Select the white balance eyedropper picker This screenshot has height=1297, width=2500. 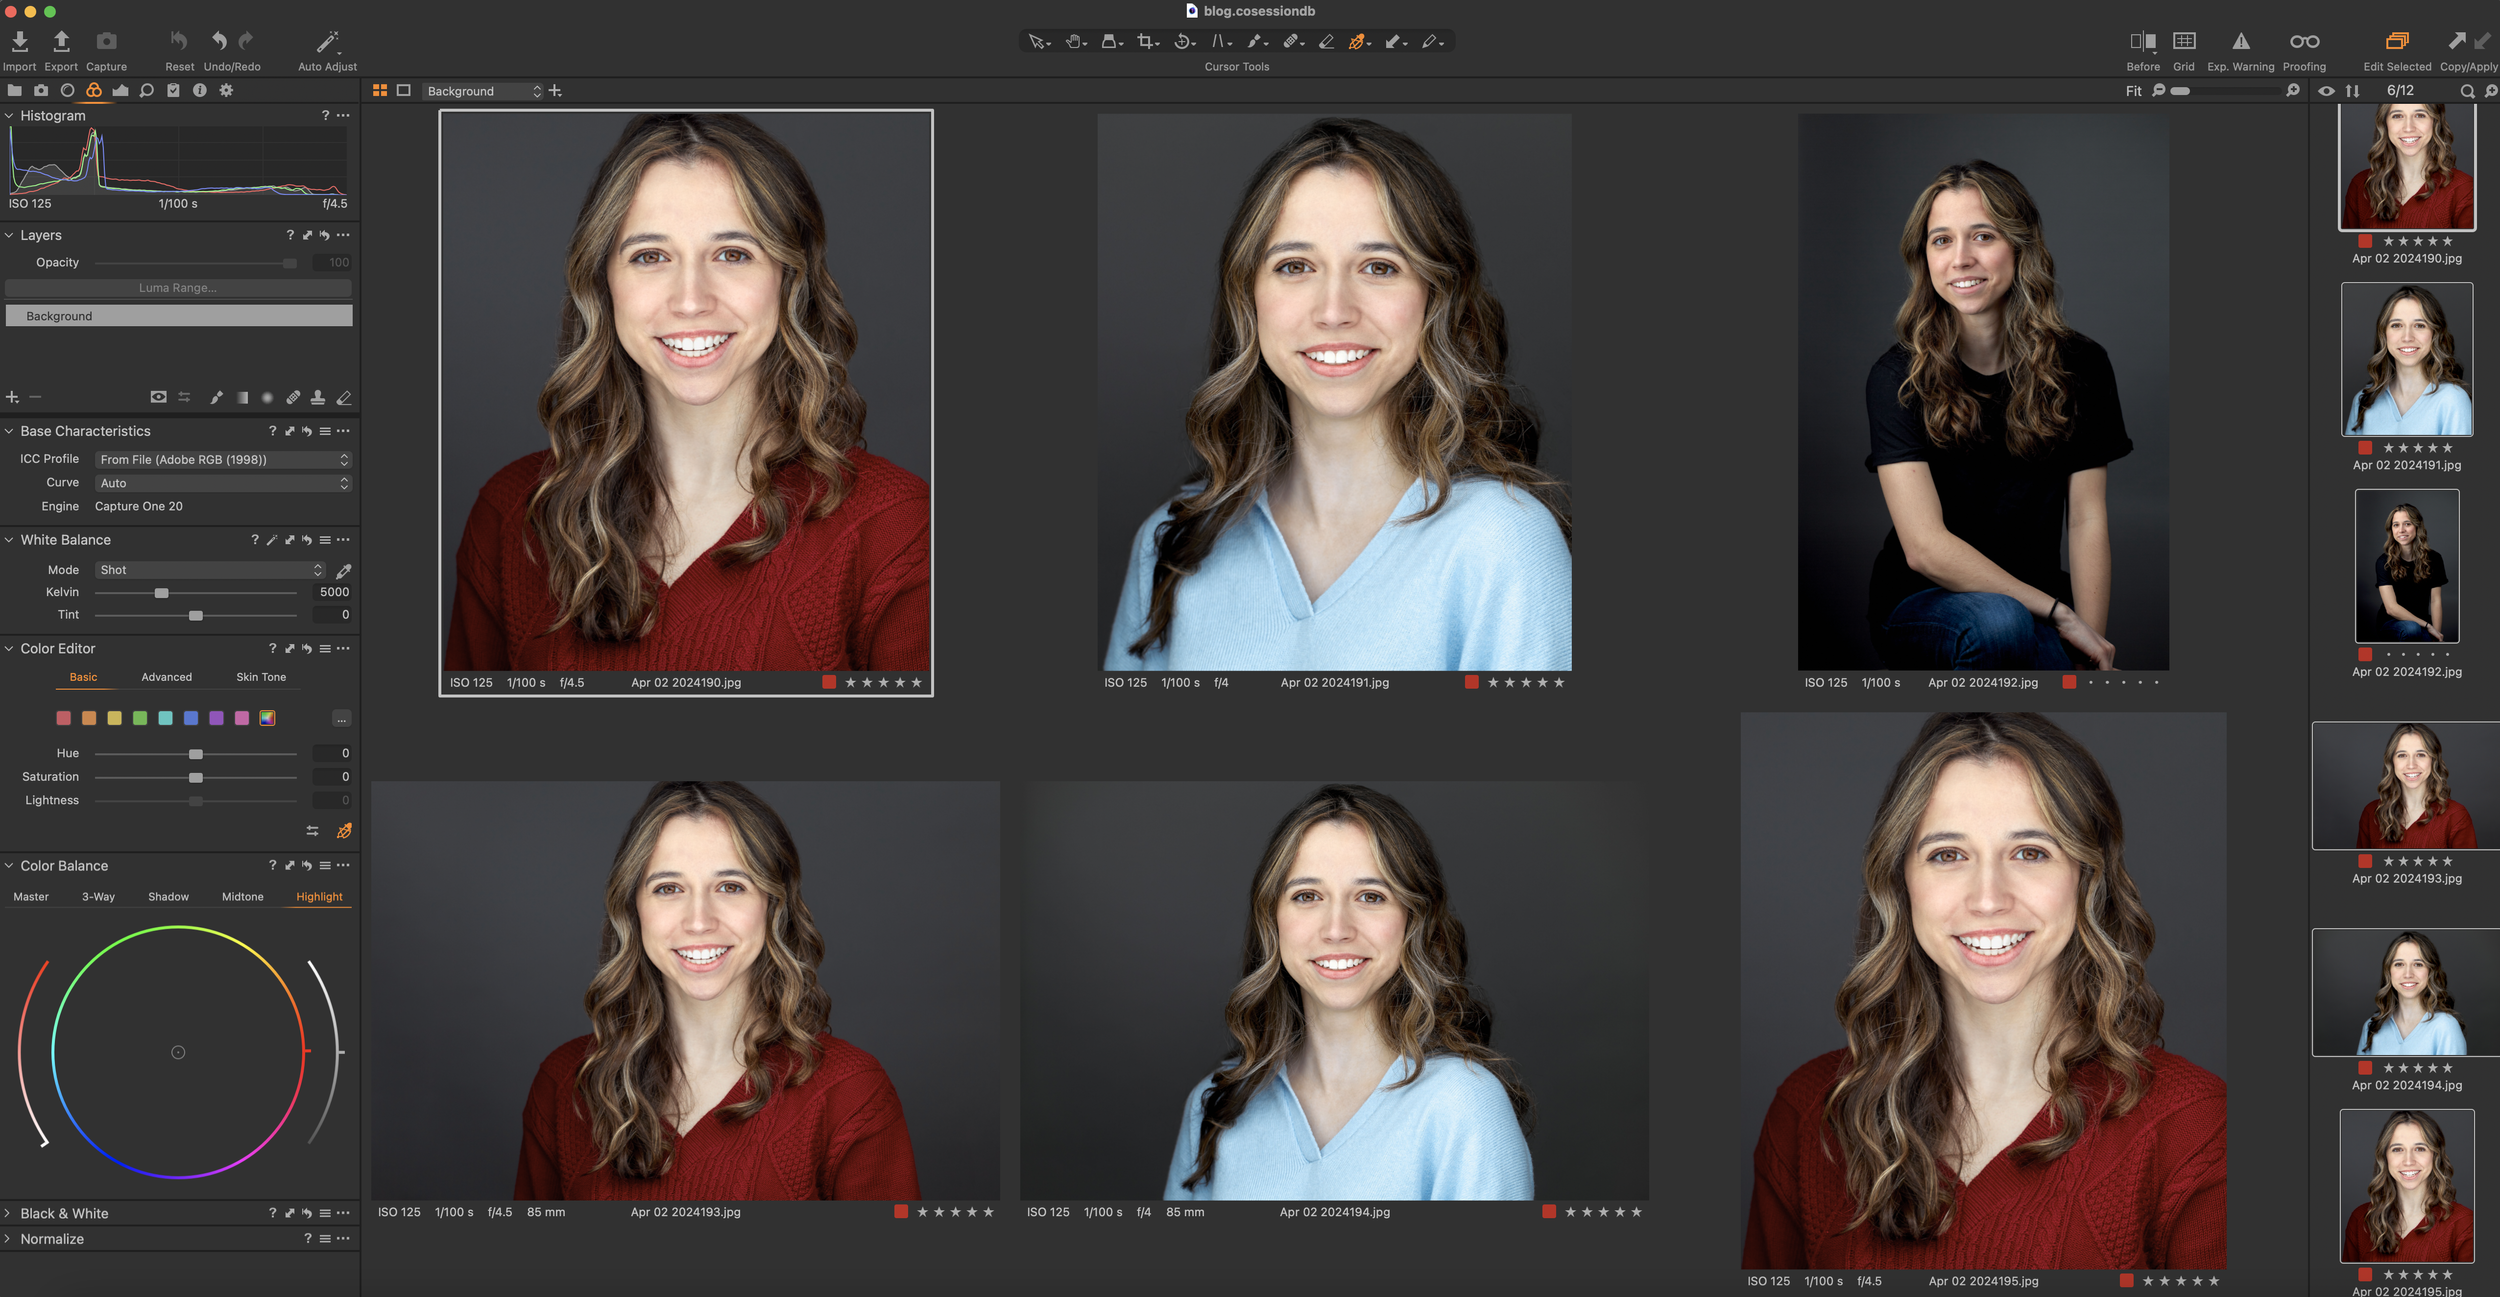coord(343,571)
